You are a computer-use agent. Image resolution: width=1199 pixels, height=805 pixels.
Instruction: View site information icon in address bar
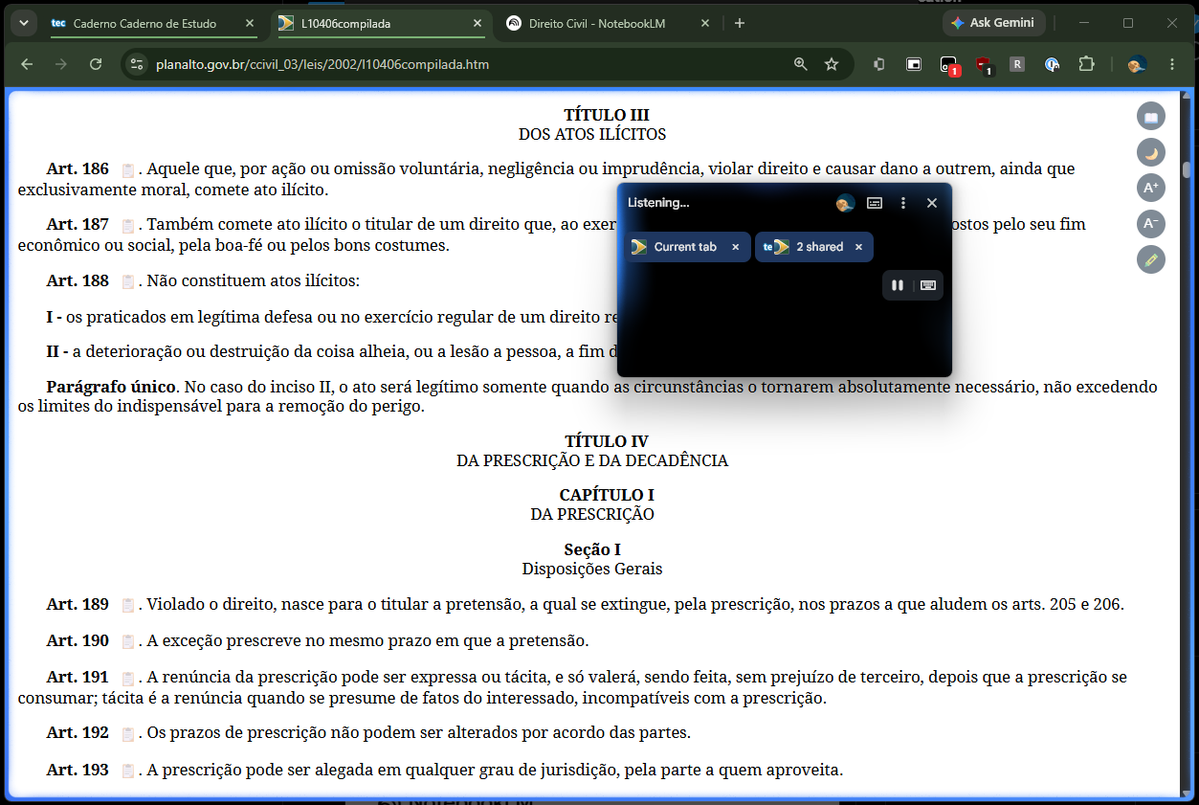coord(137,64)
